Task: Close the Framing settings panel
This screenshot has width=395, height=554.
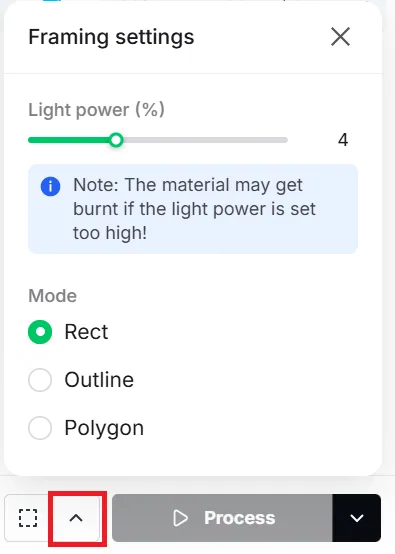Action: click(x=340, y=37)
